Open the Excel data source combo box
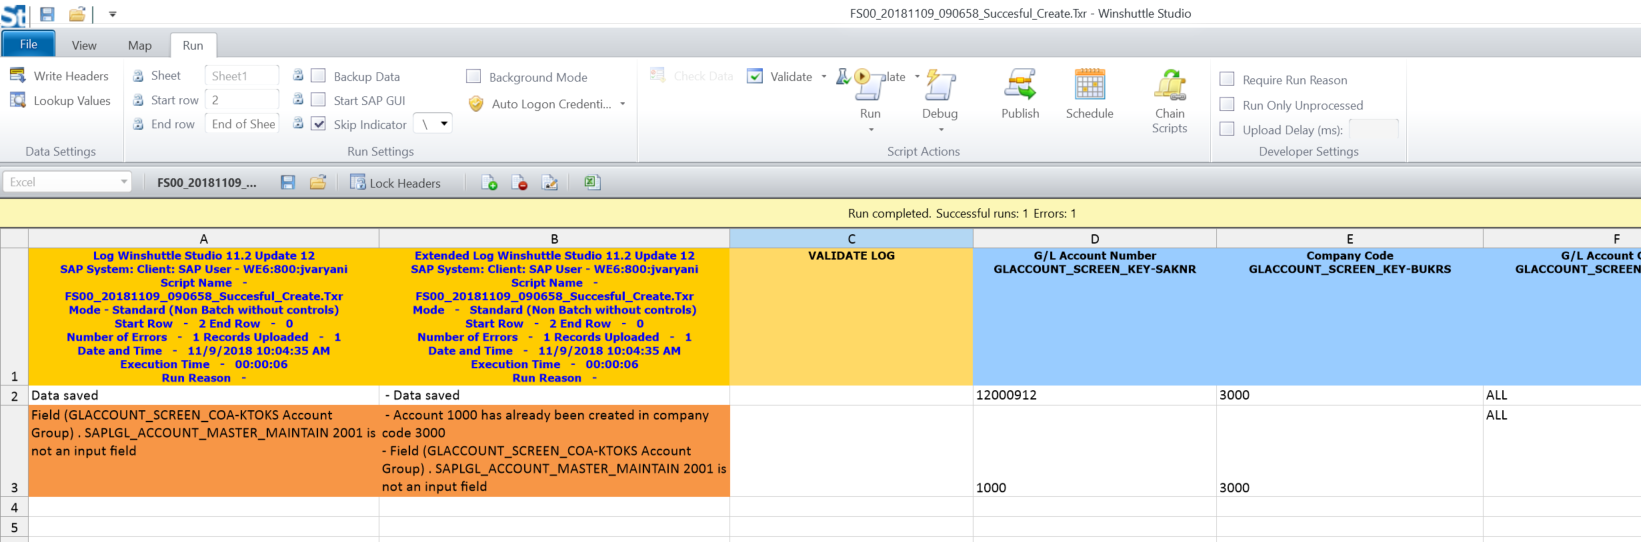This screenshot has width=1641, height=542. pyautogui.click(x=124, y=182)
